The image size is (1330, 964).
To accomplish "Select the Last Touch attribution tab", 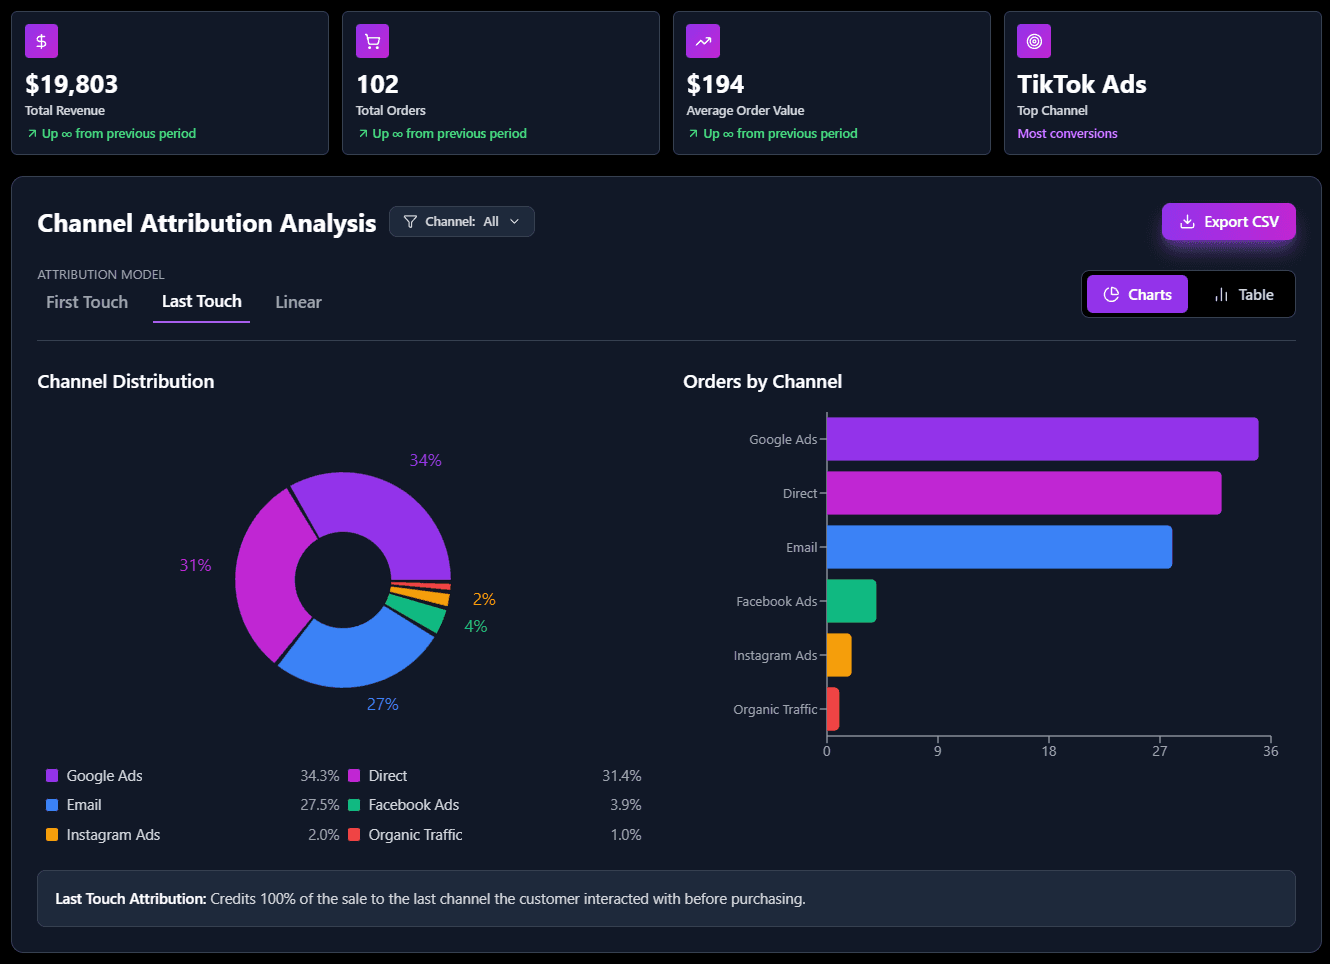I will (x=201, y=302).
